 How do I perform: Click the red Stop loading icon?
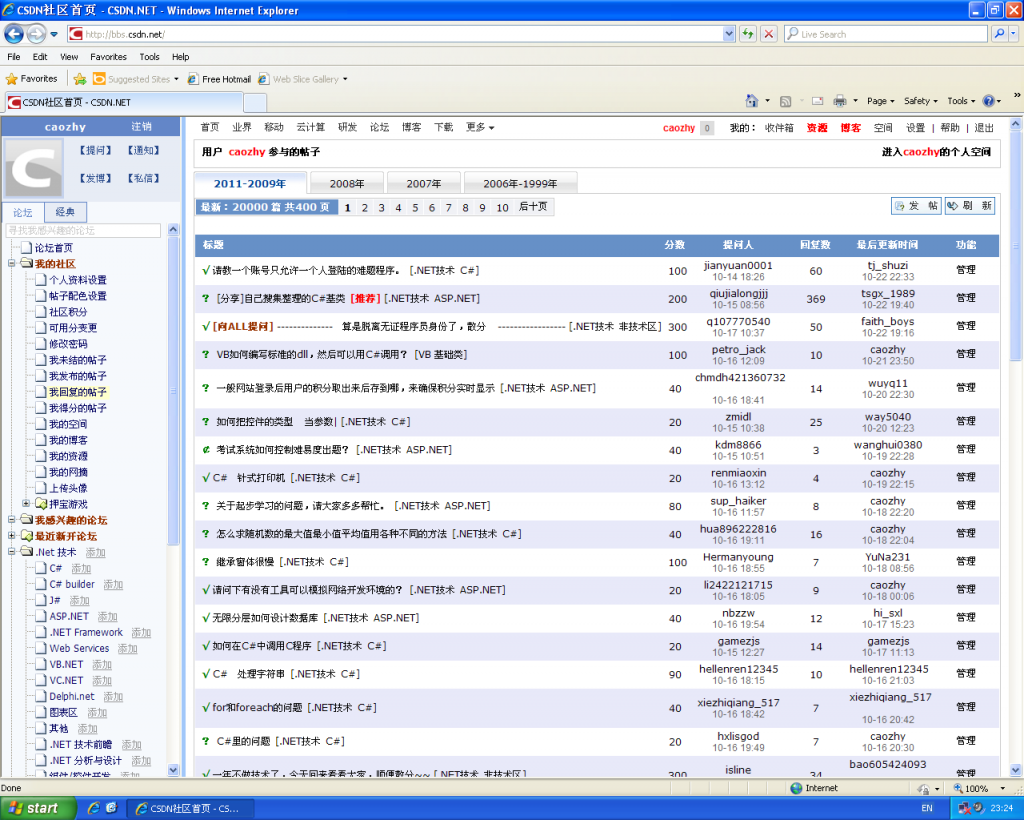[x=769, y=34]
